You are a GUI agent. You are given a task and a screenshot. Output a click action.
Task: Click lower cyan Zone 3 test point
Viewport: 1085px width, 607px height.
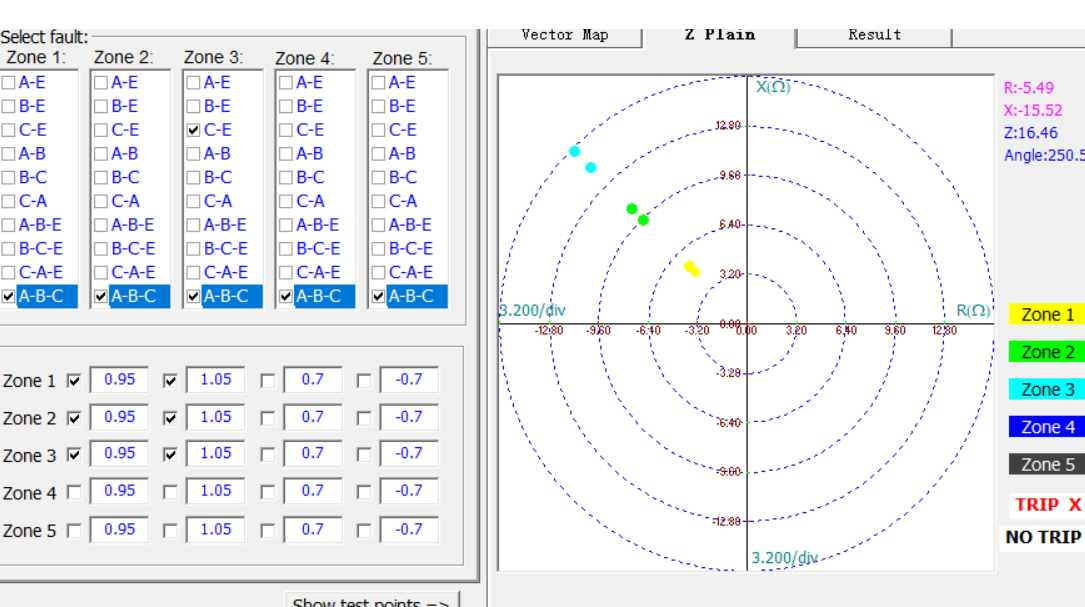coord(590,167)
